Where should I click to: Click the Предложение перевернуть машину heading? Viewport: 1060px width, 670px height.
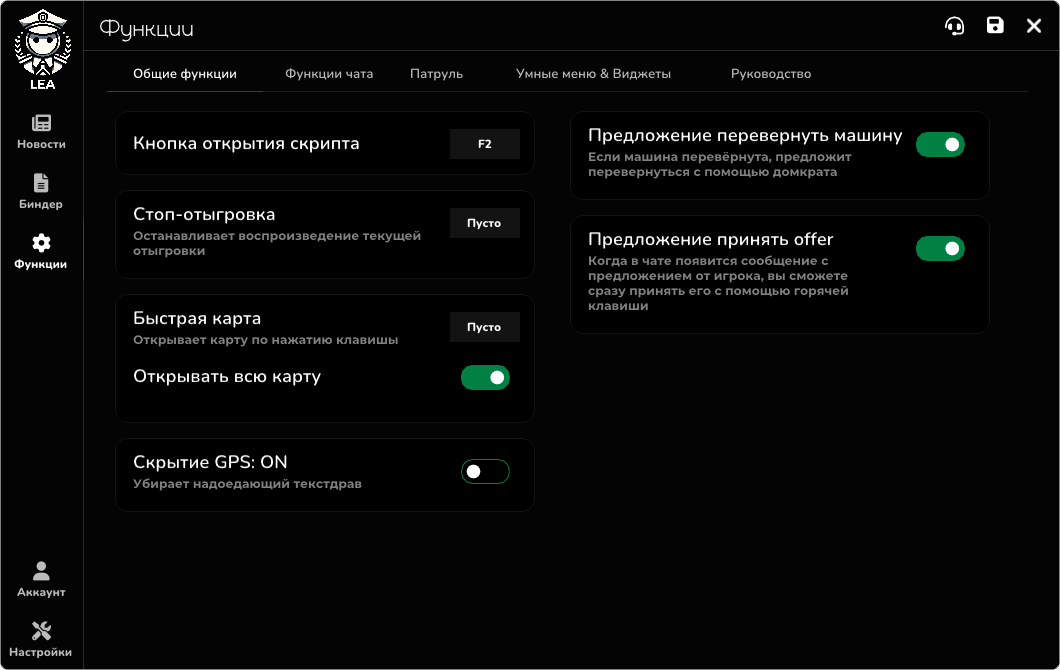pos(745,136)
